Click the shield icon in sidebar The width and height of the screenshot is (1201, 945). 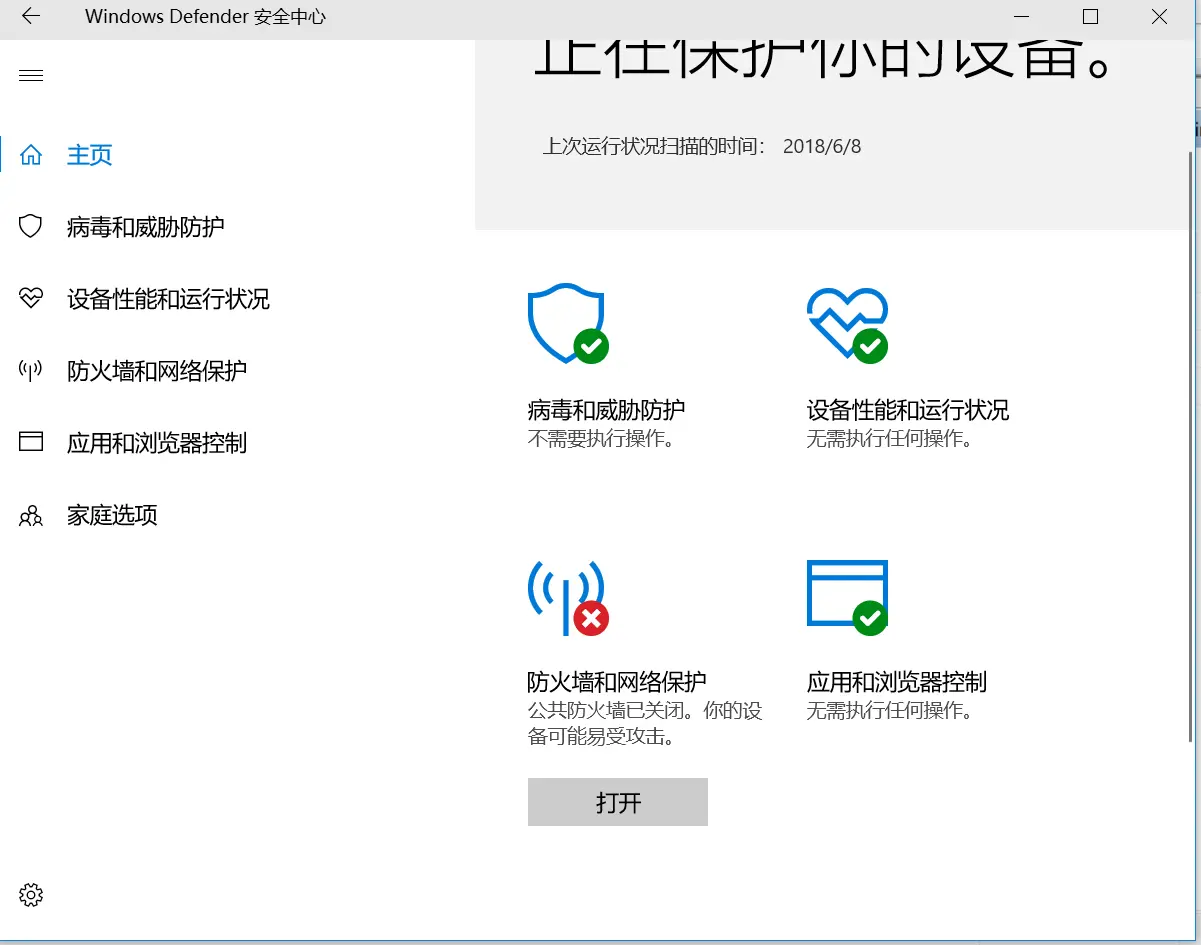coord(31,226)
